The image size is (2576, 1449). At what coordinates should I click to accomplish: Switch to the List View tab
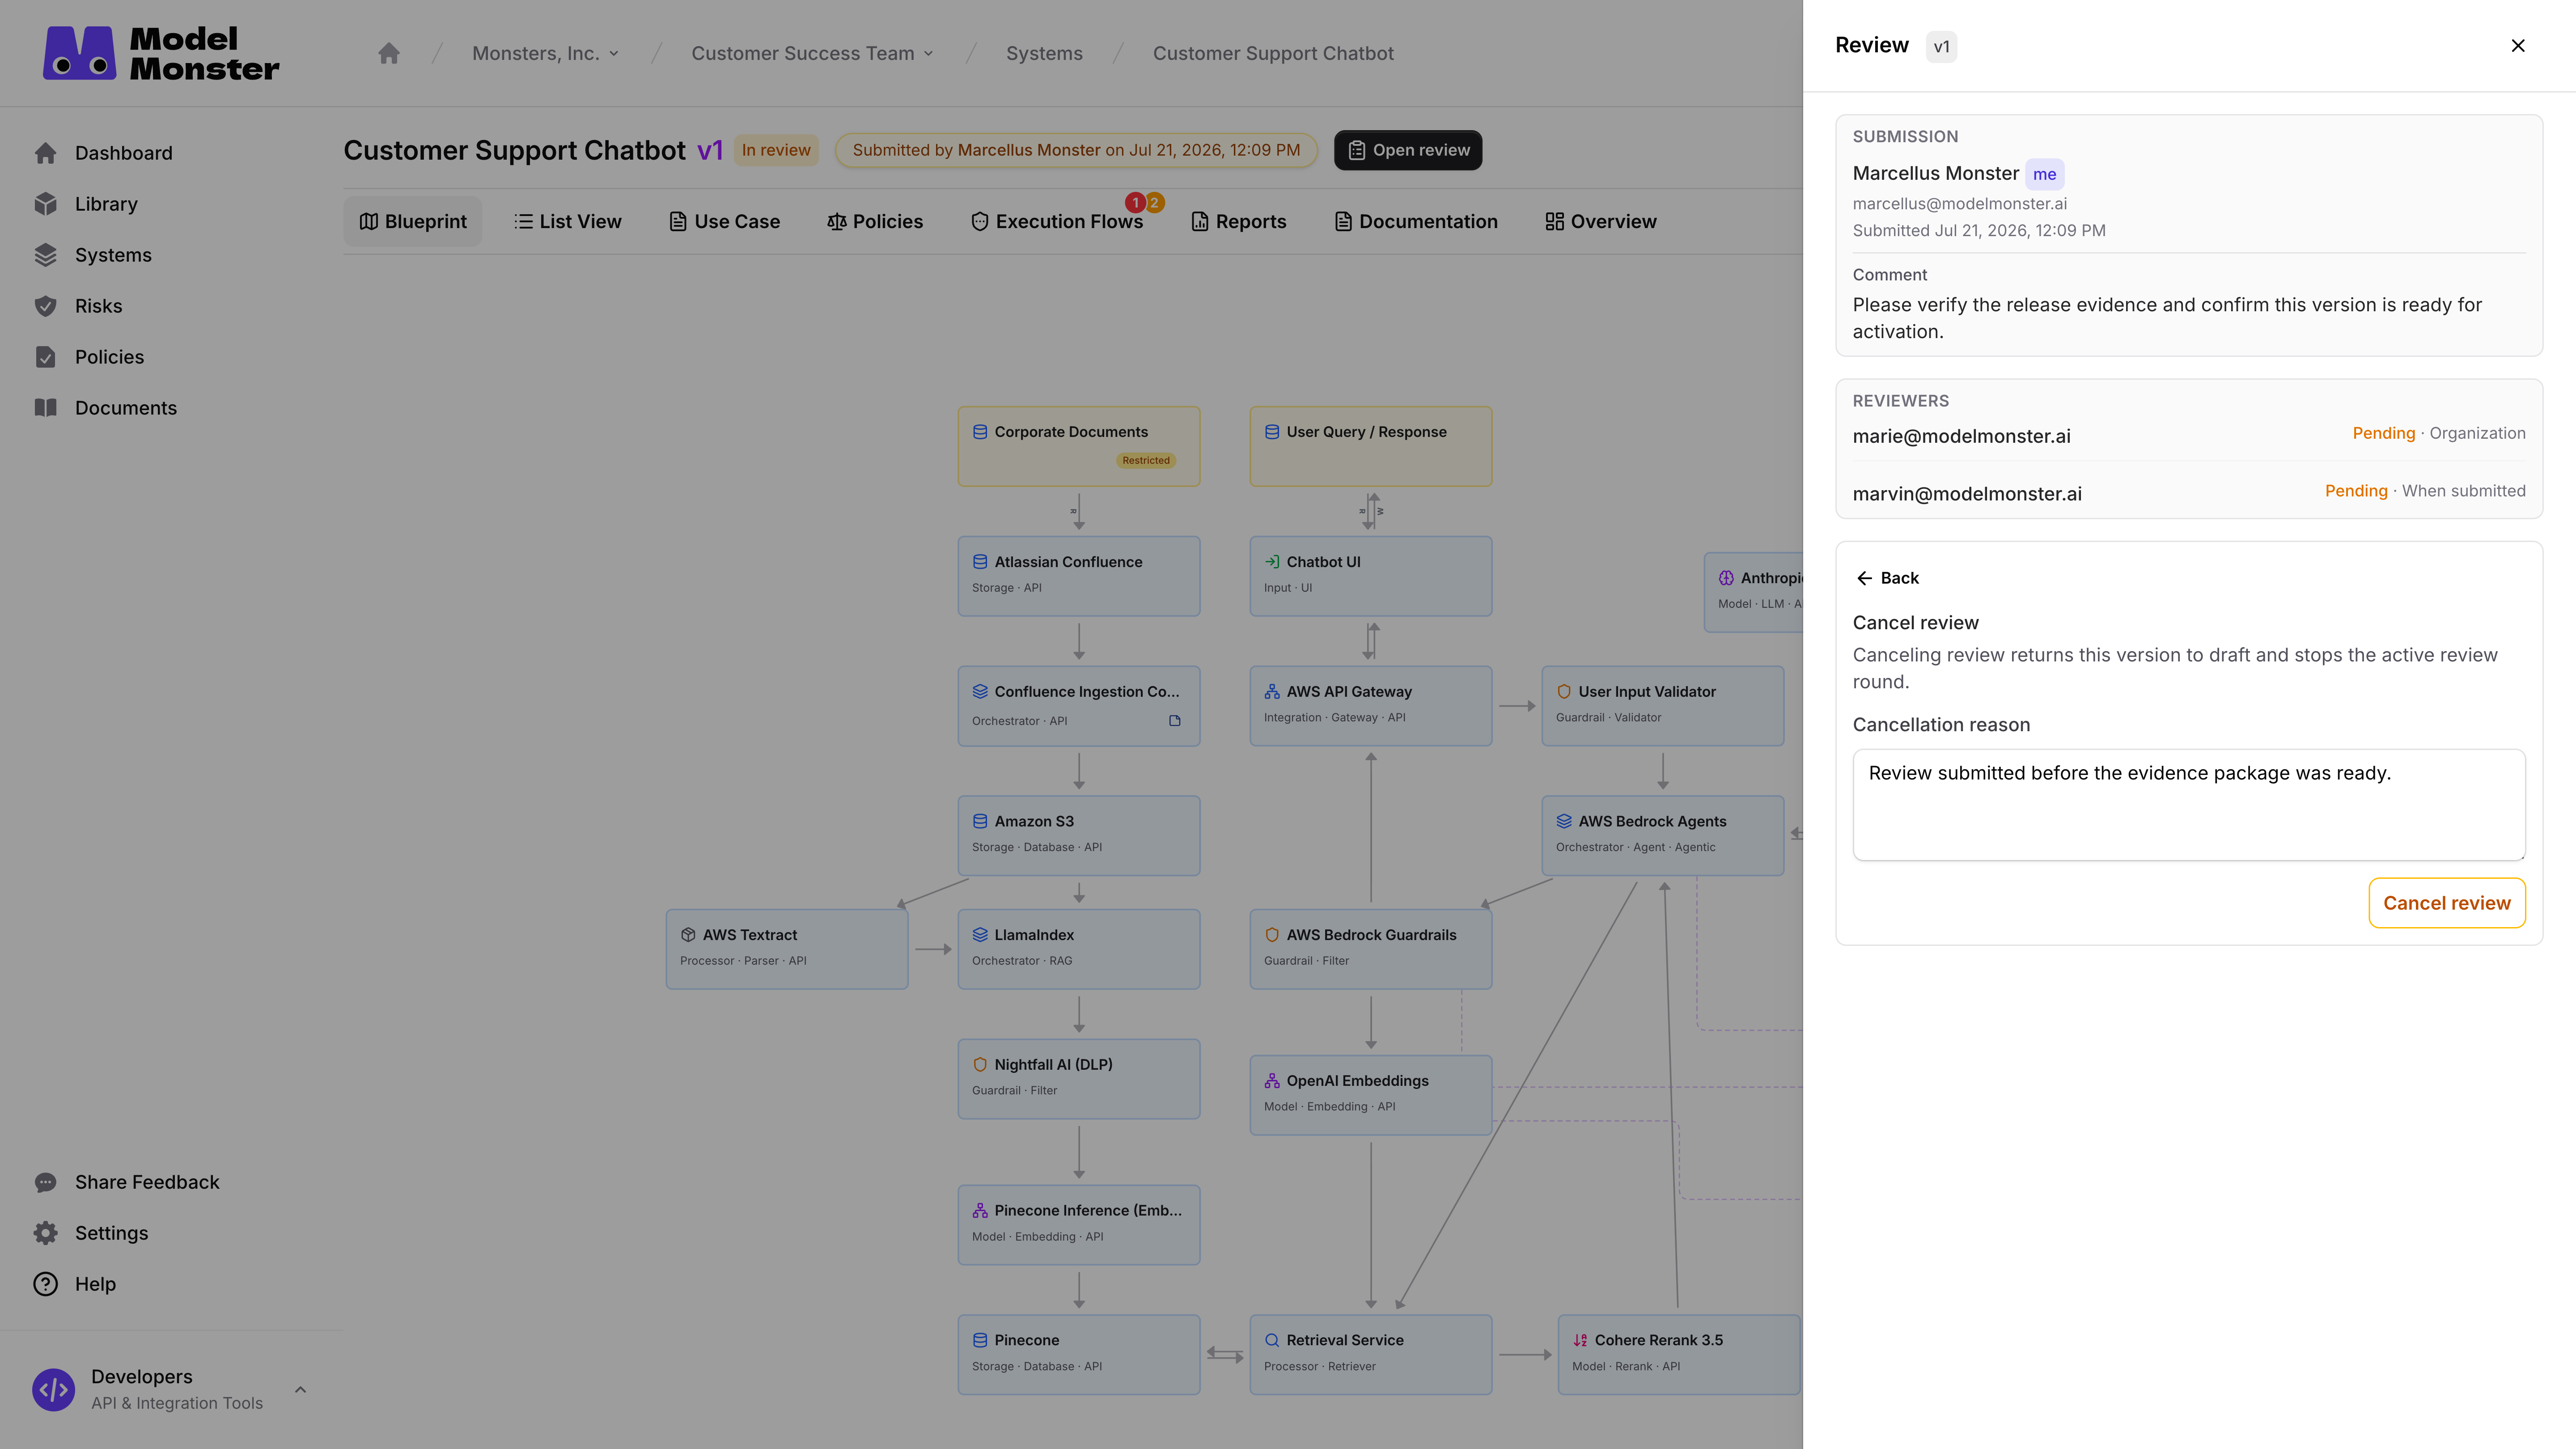[x=568, y=221]
